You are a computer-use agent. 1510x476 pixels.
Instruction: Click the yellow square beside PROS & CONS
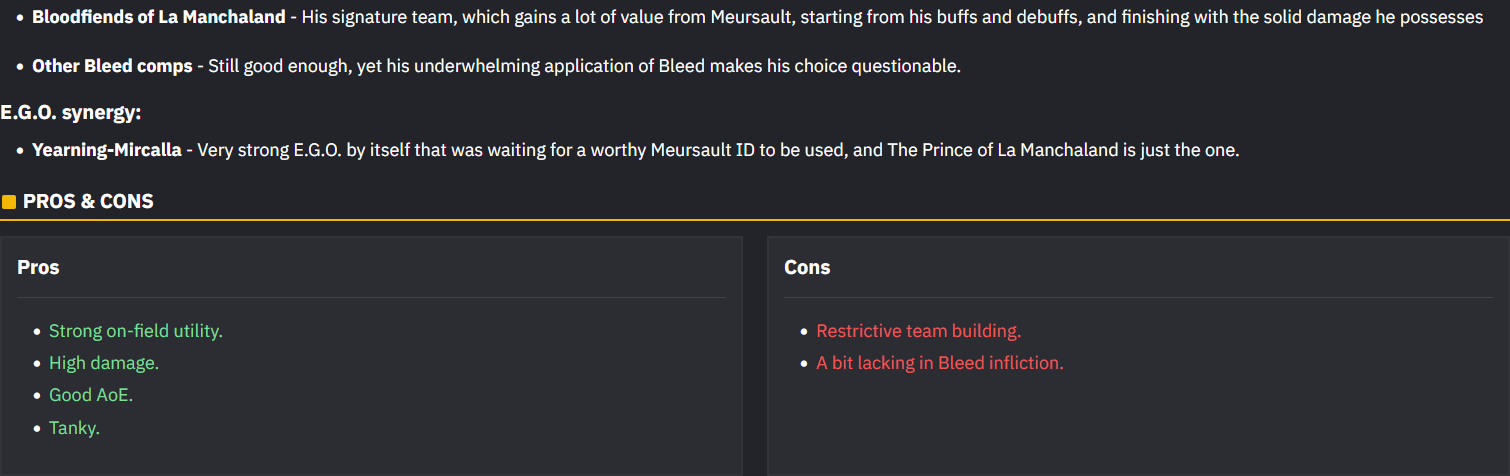pyautogui.click(x=9, y=202)
